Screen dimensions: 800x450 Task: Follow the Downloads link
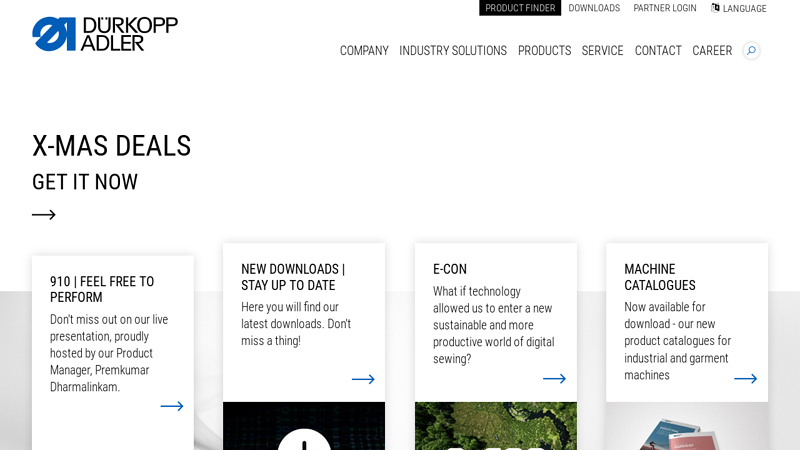coord(594,8)
